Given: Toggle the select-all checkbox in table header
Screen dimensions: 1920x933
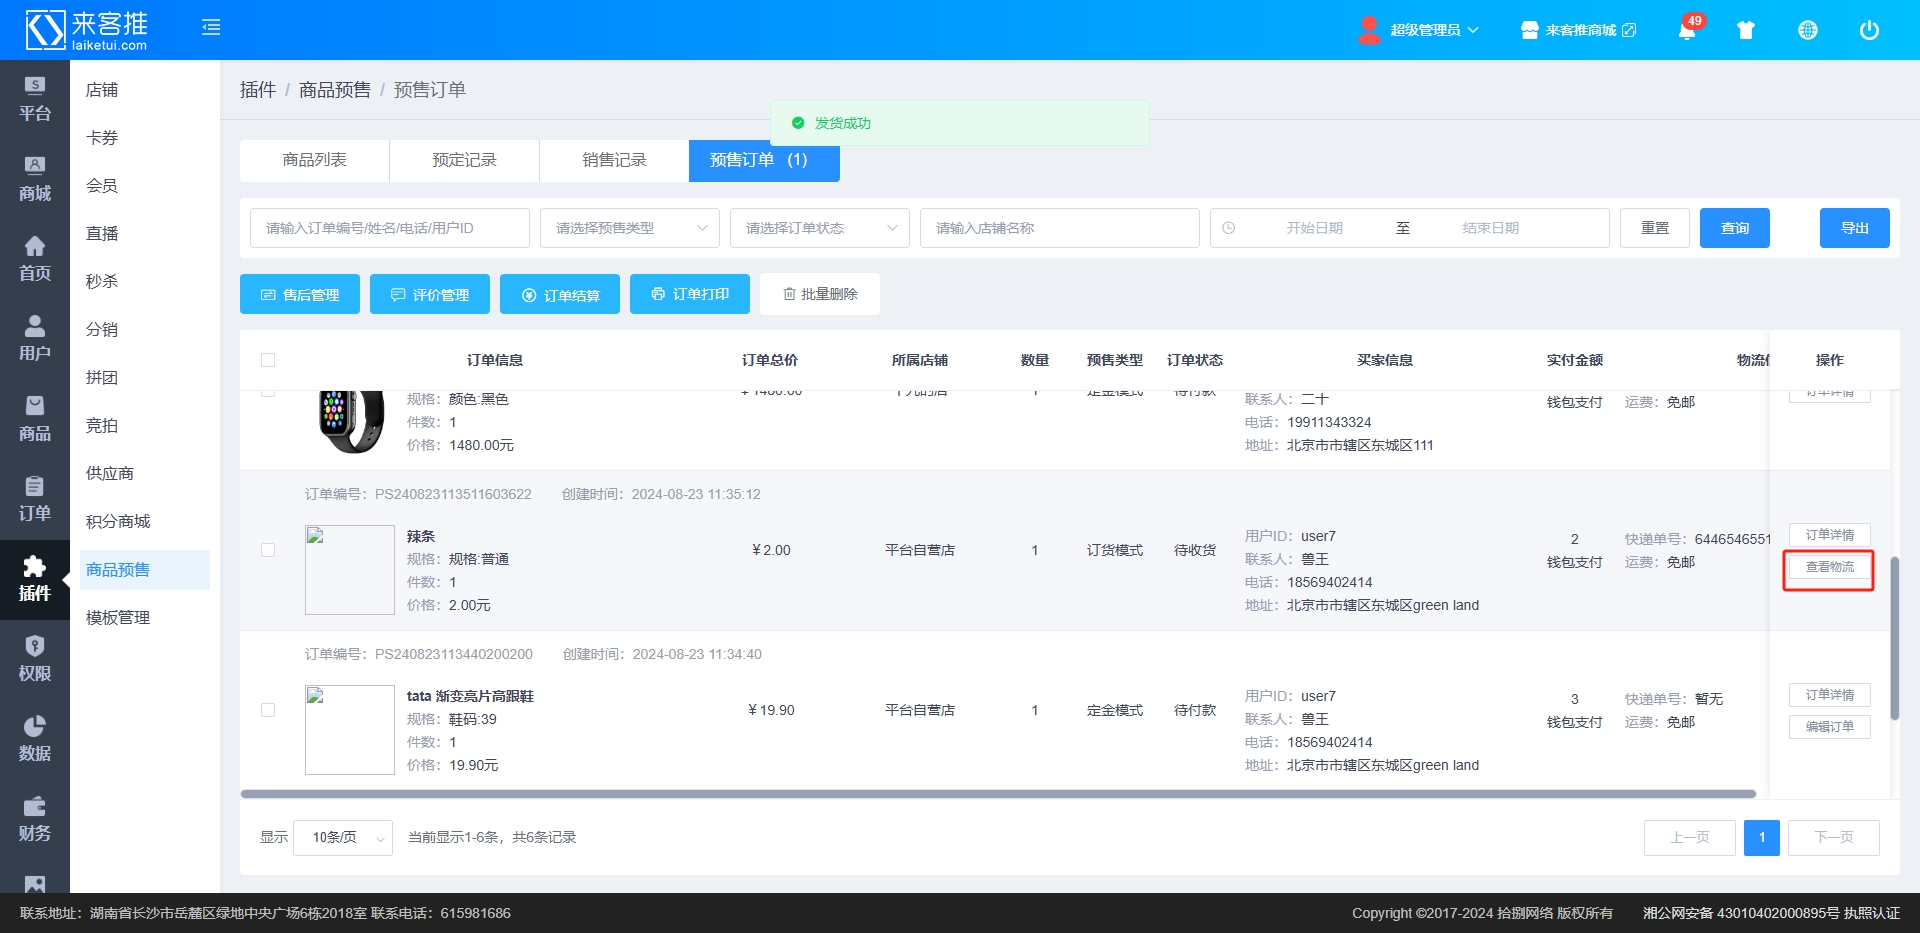Looking at the screenshot, I should (268, 360).
